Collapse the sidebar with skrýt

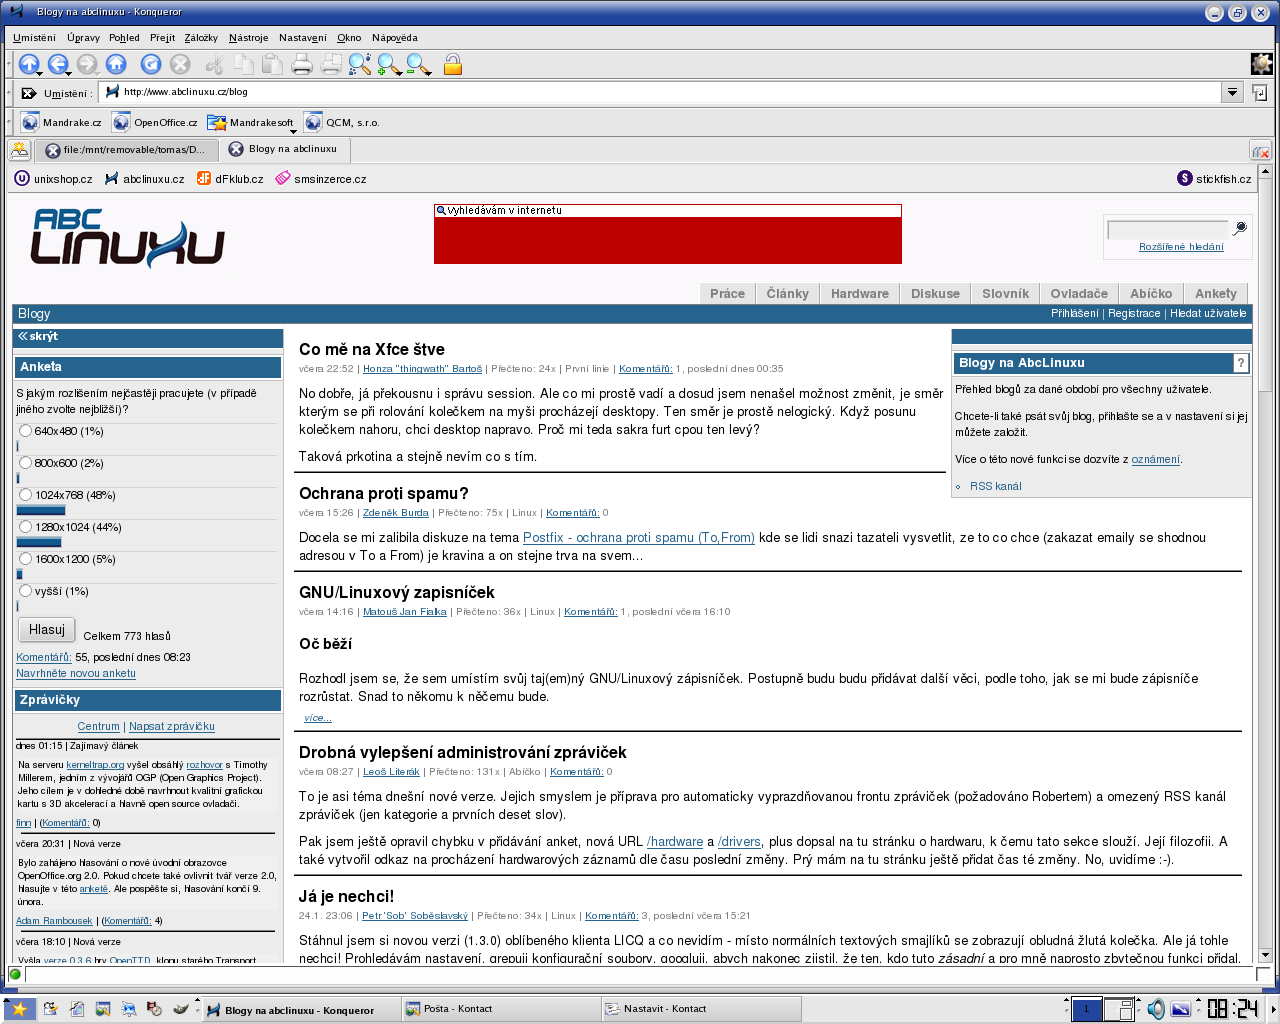tap(38, 337)
